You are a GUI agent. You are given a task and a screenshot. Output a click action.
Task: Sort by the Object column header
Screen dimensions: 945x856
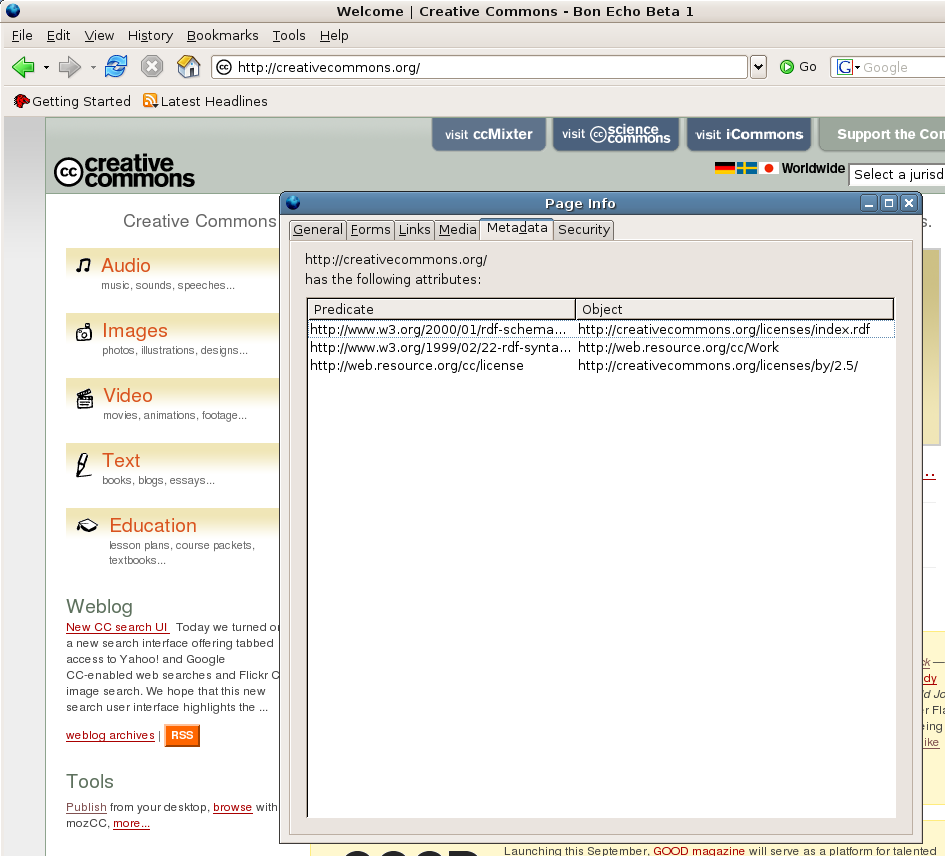tap(735, 309)
